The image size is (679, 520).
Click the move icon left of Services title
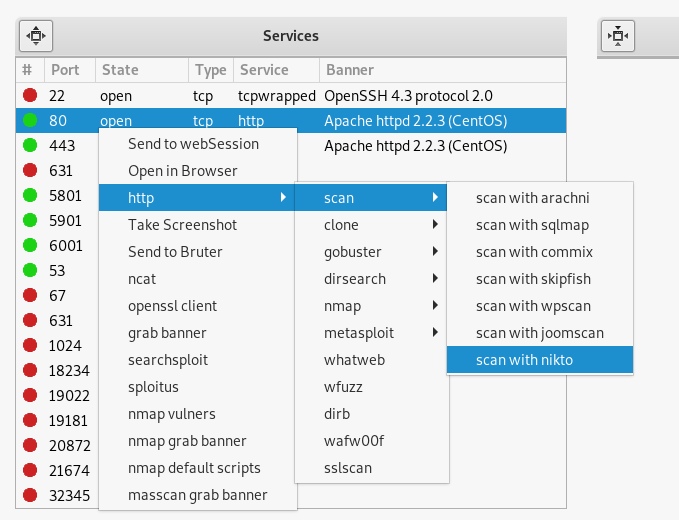(x=36, y=36)
